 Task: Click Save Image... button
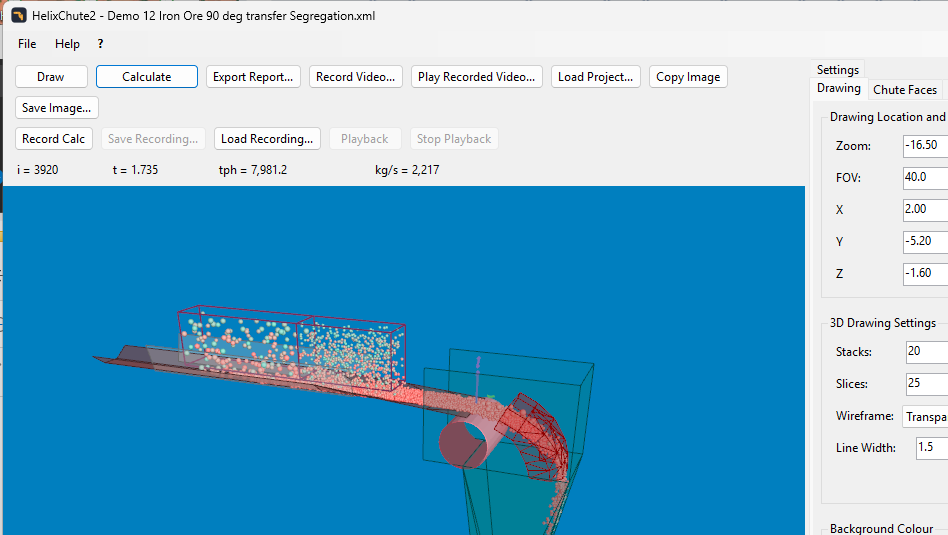point(57,108)
